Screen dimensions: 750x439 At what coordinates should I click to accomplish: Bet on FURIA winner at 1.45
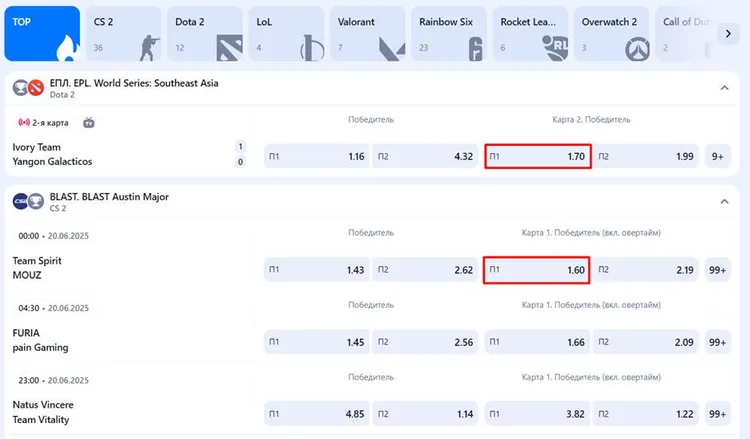(317, 342)
